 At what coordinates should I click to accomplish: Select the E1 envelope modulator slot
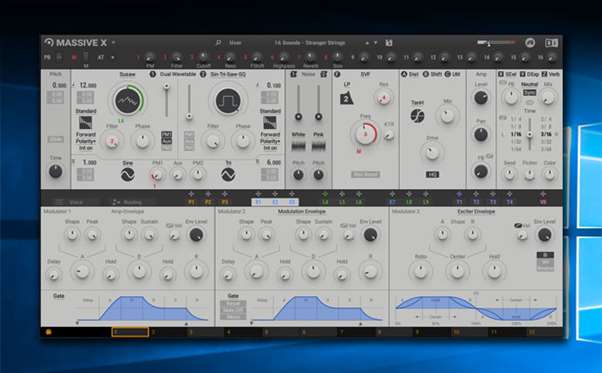coord(258,202)
